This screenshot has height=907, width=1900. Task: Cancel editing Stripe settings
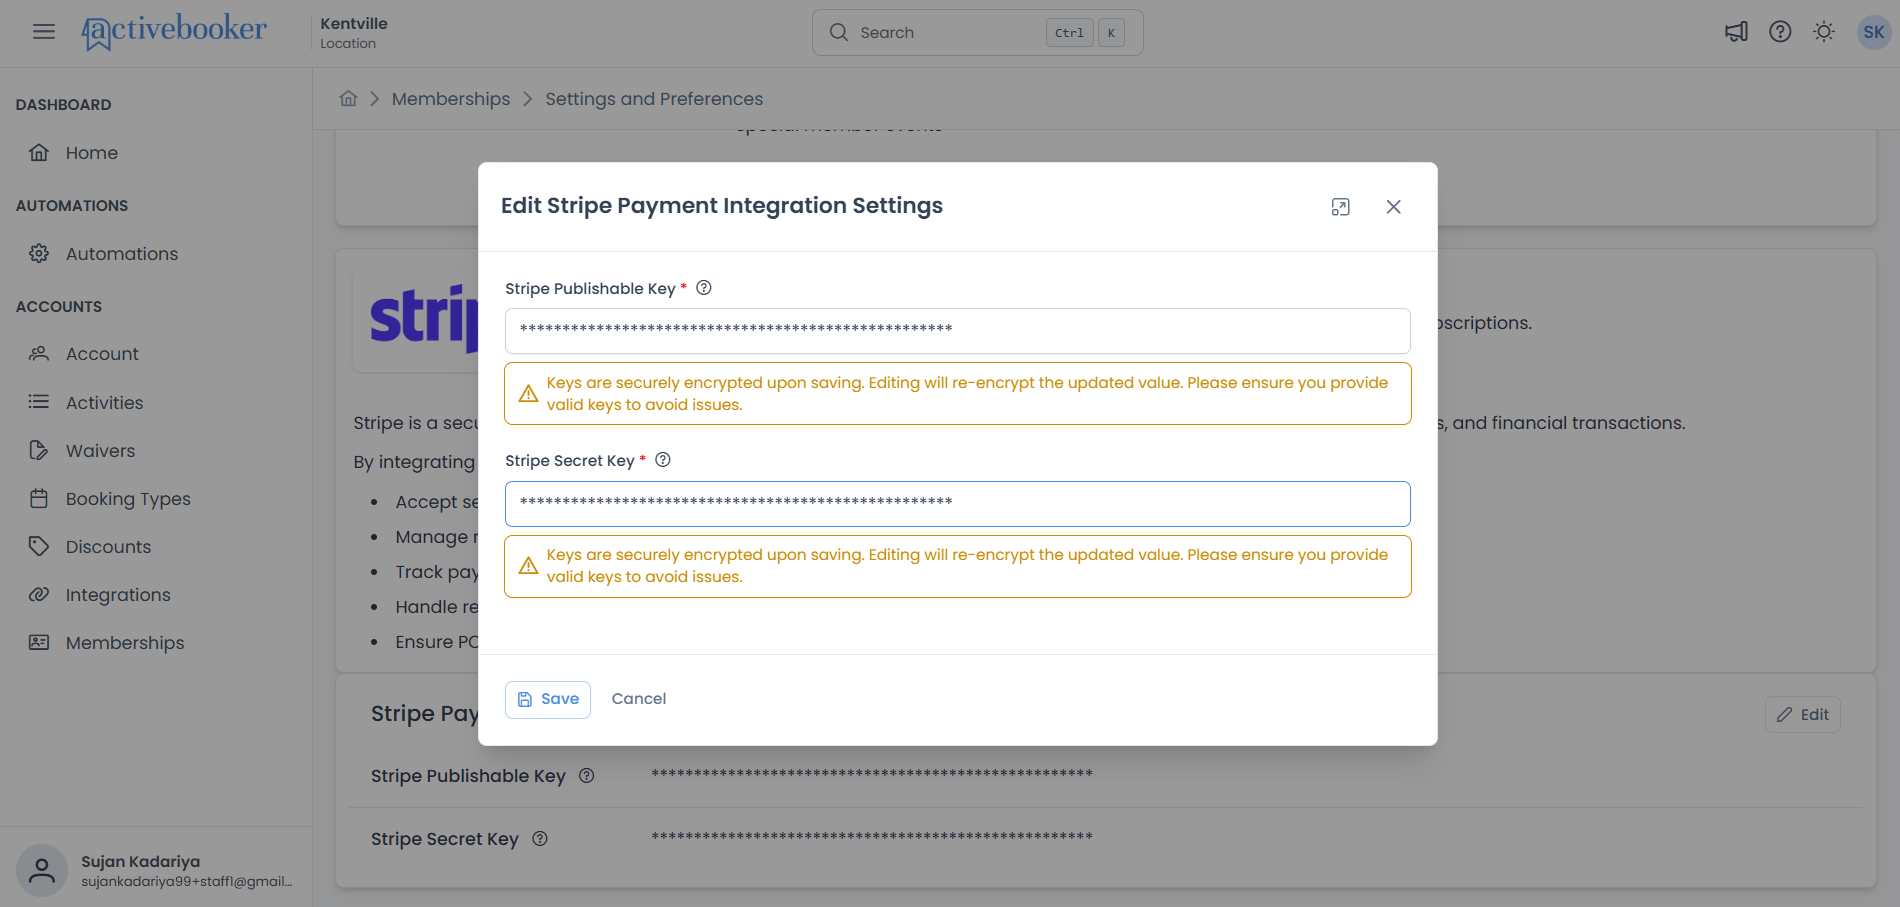click(x=638, y=699)
